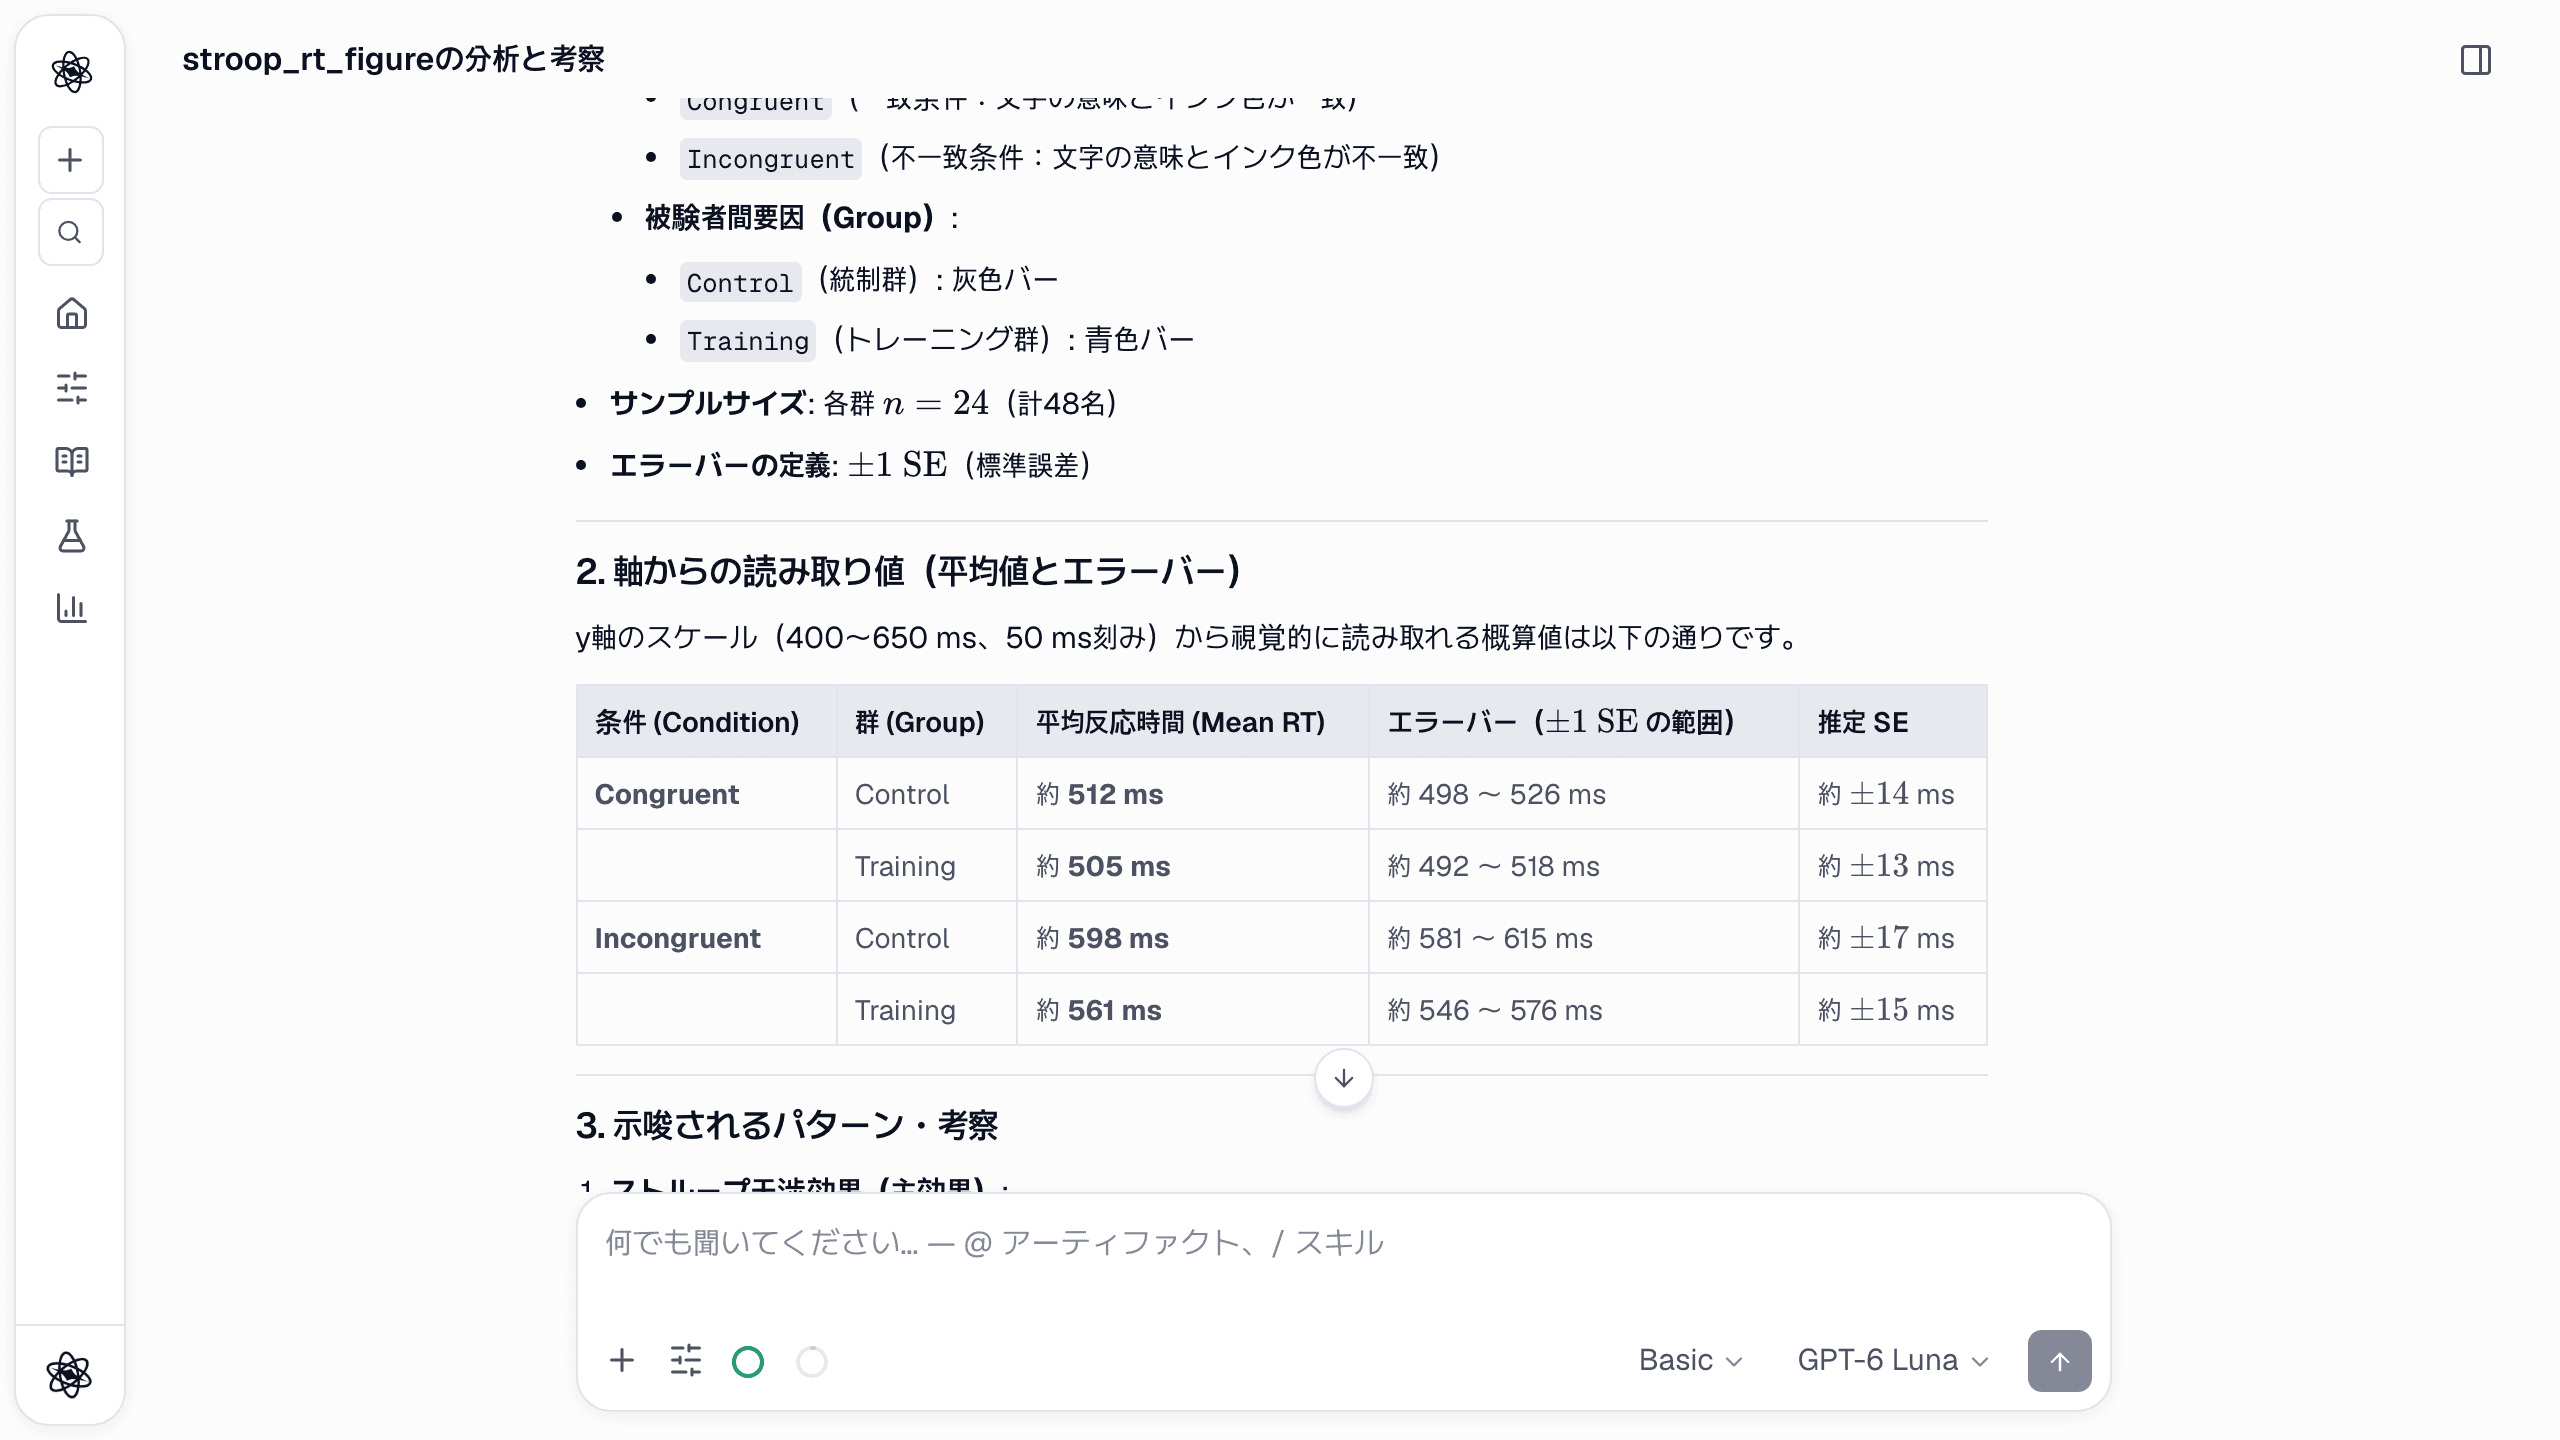Viewport: 2560px width, 1440px height.
Task: Open the bar chart analytics icon
Action: pos(71,608)
